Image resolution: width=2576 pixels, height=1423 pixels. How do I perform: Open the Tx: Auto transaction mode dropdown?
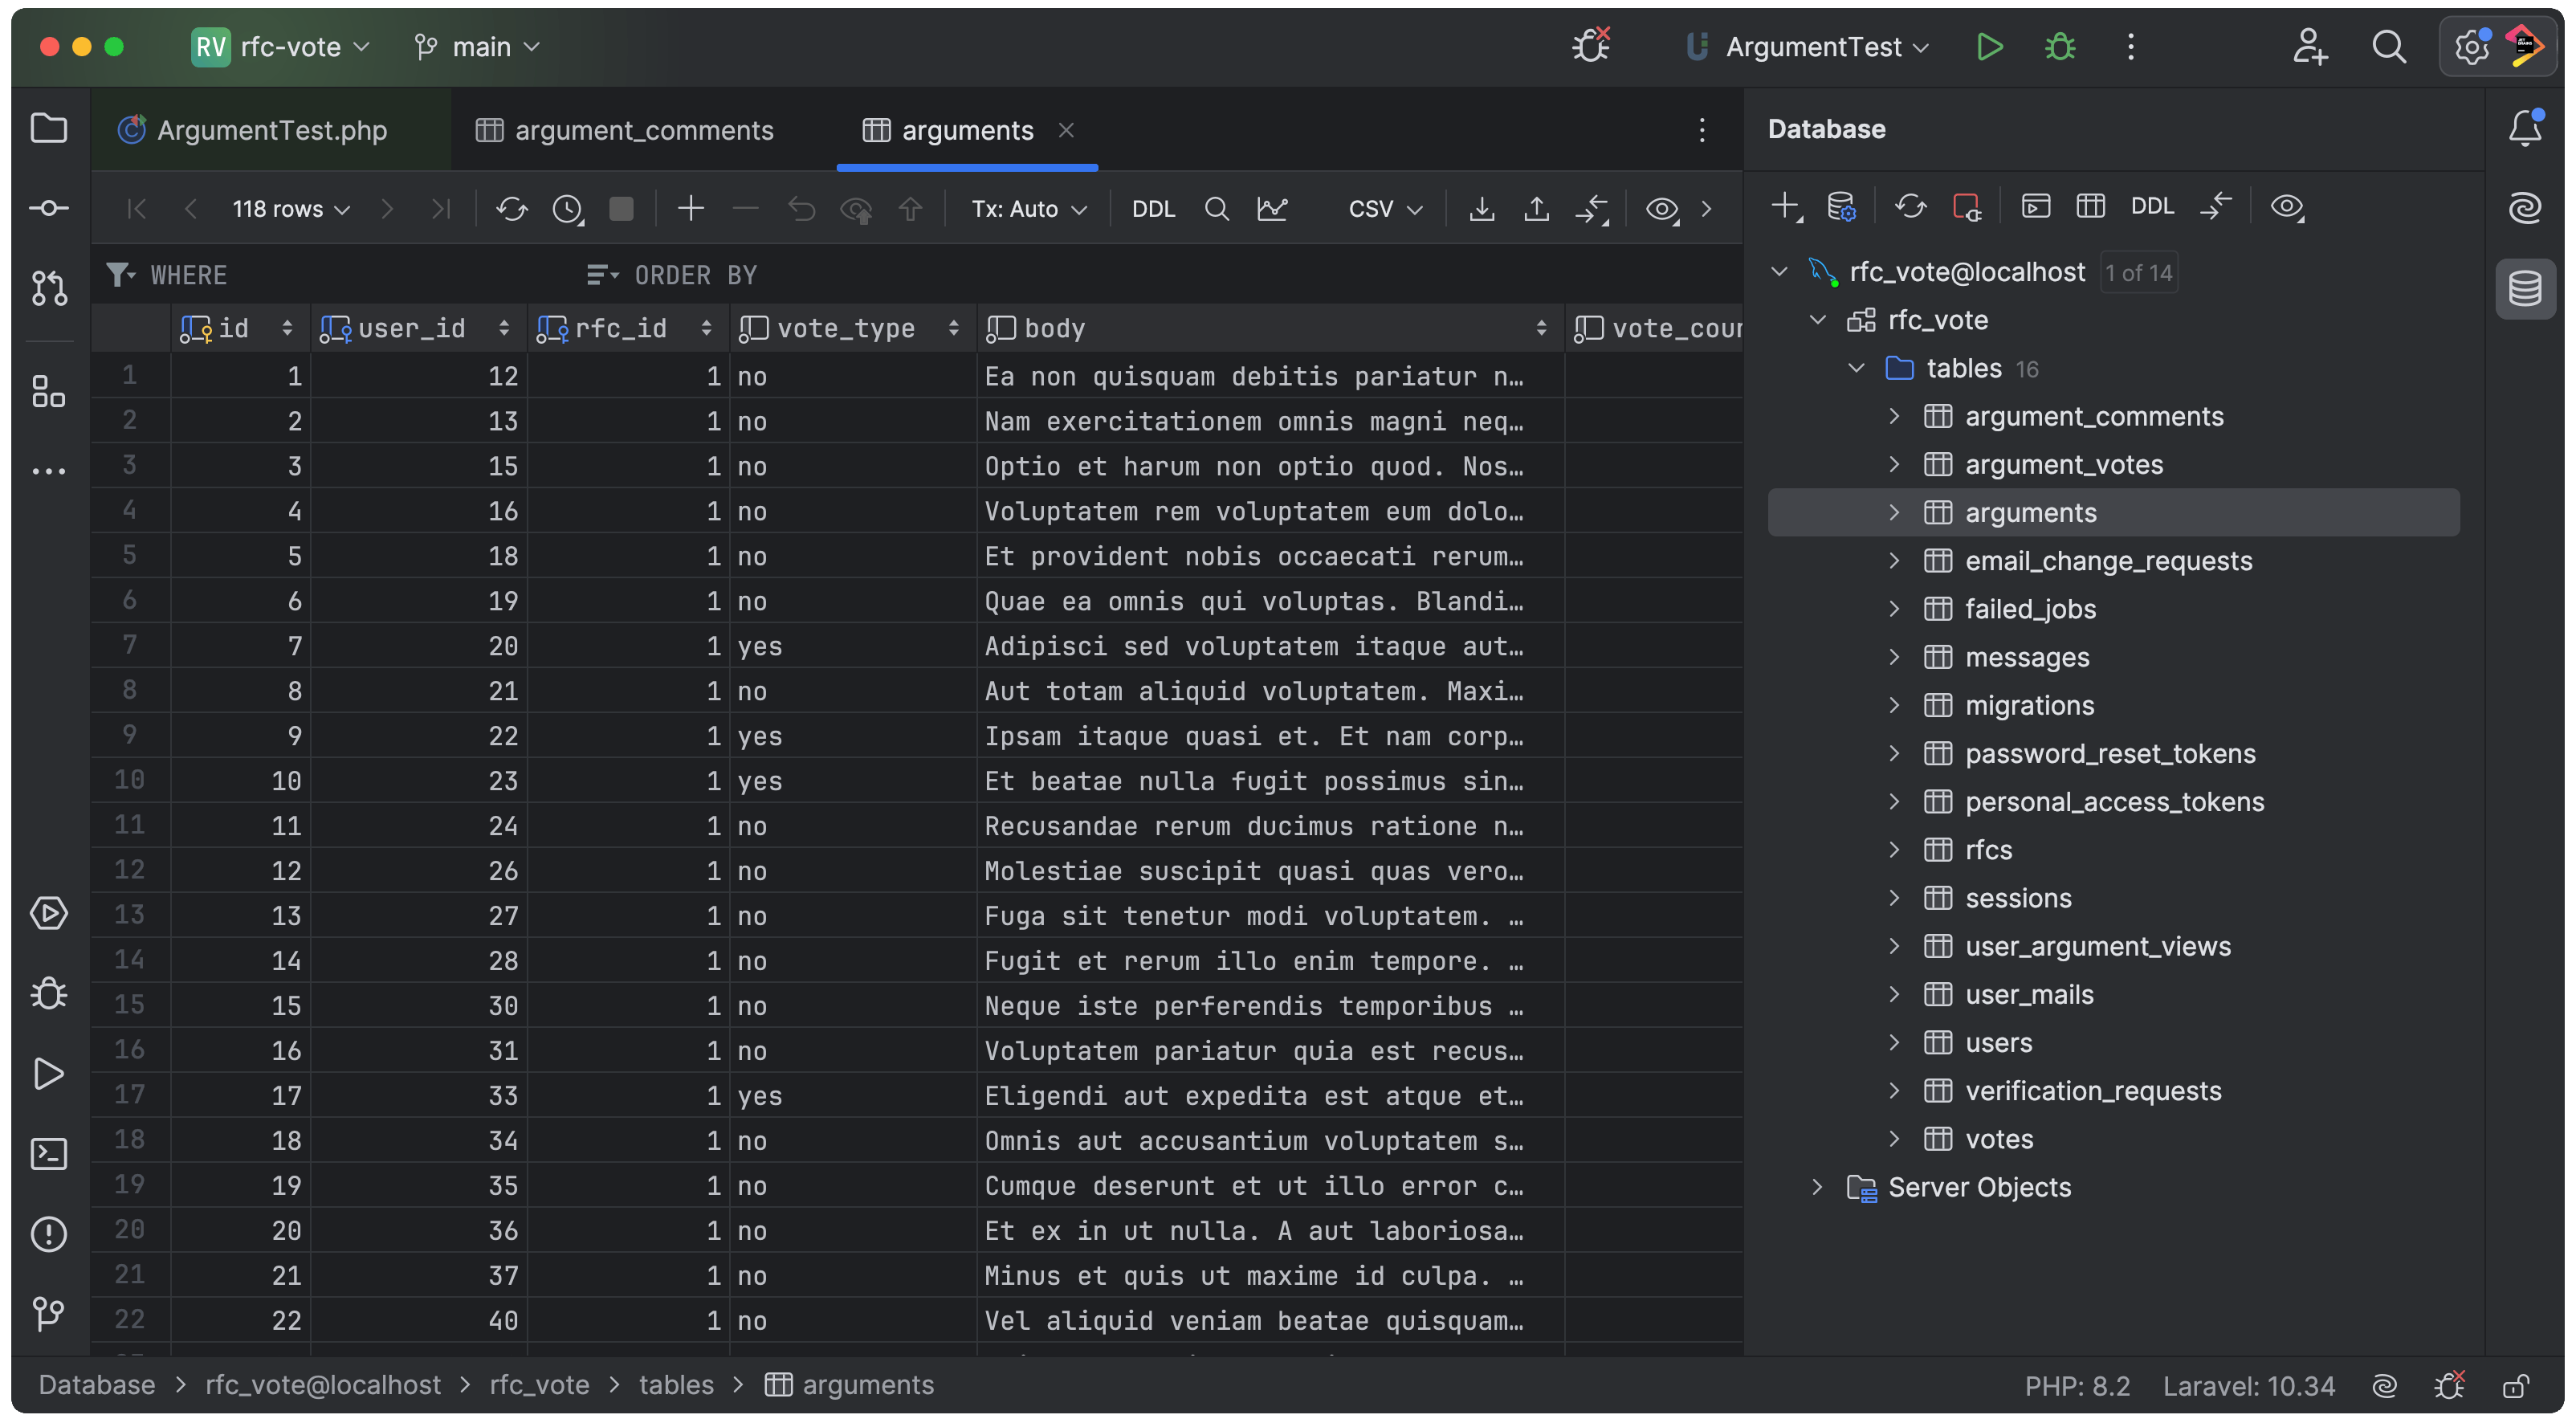(1028, 208)
